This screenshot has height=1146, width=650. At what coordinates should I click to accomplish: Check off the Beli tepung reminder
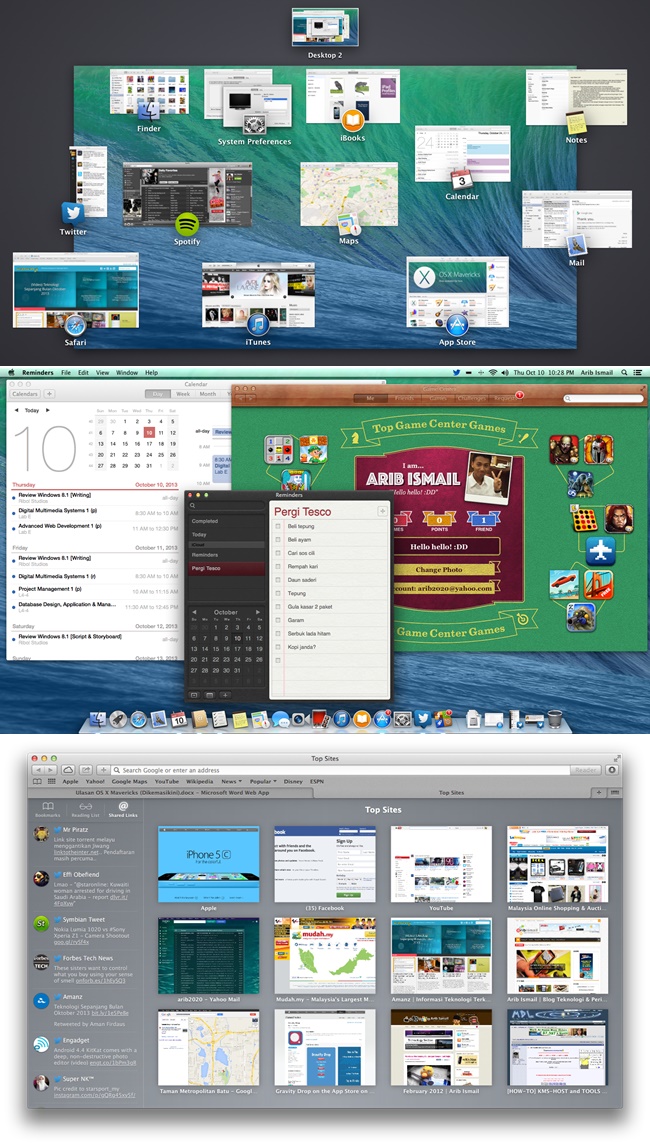point(278,526)
